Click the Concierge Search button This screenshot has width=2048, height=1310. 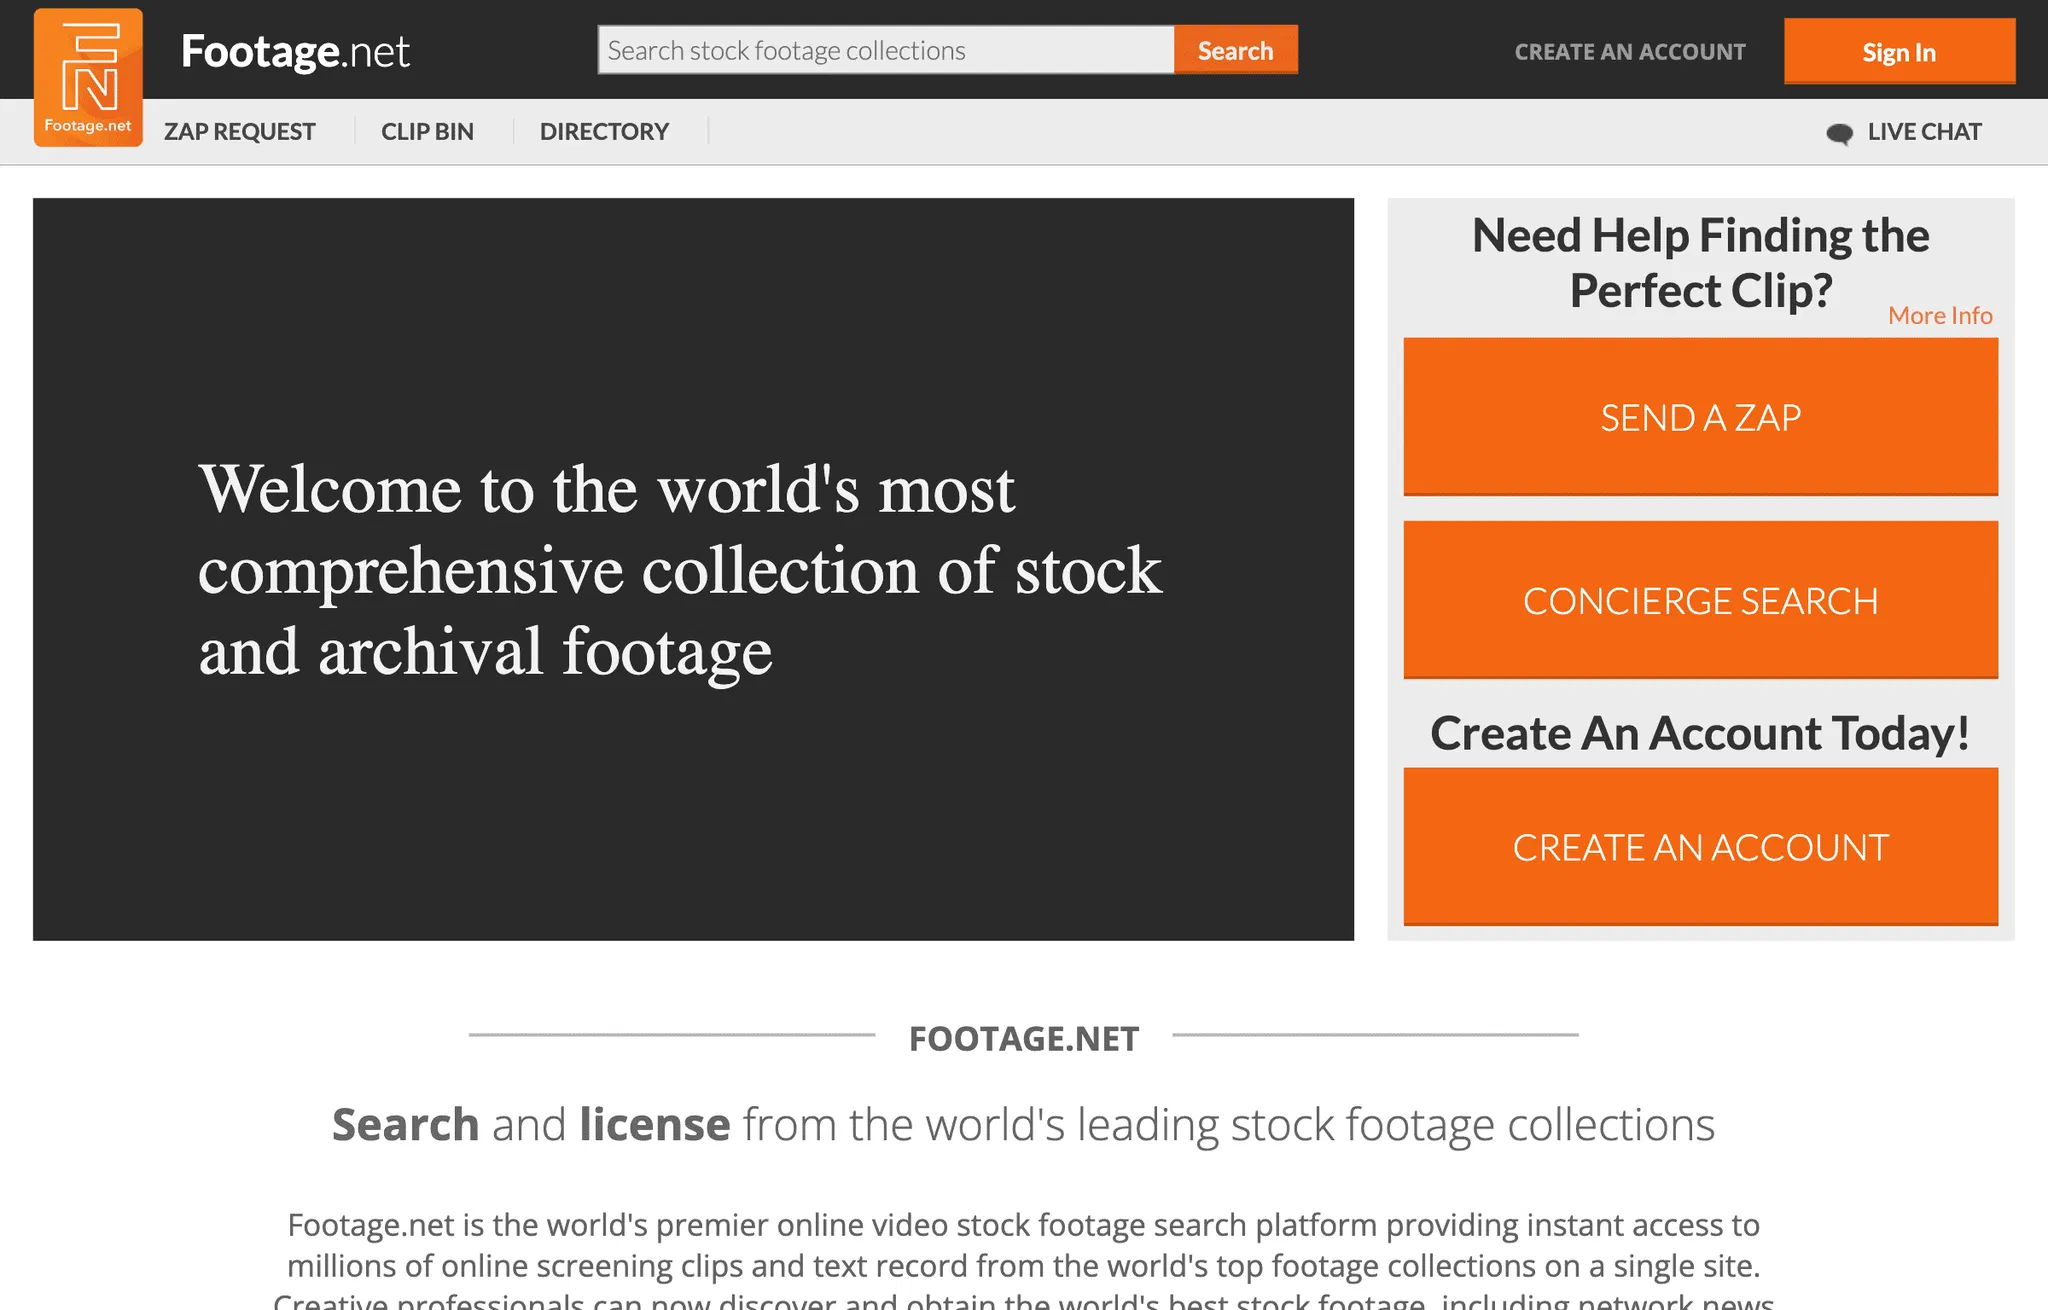click(1700, 600)
